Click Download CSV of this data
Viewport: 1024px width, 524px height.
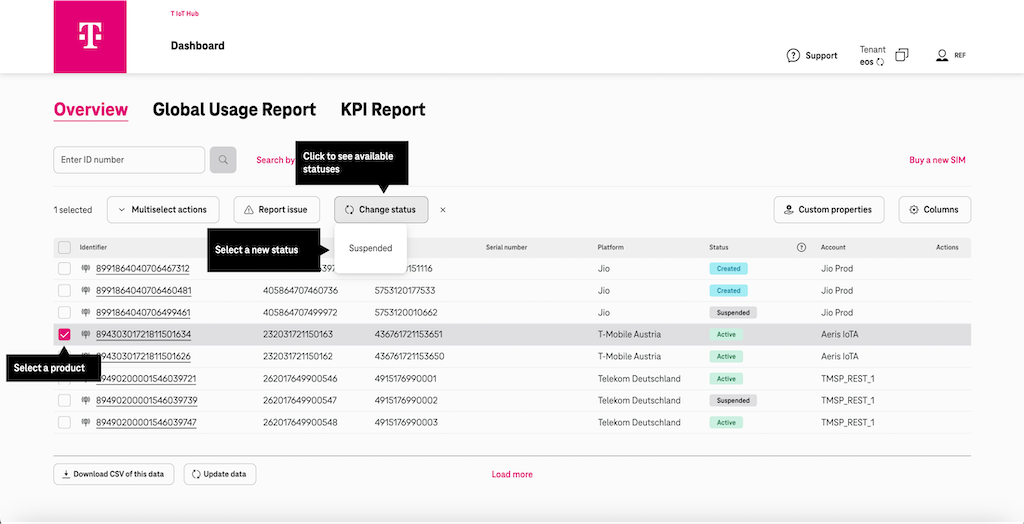point(114,474)
